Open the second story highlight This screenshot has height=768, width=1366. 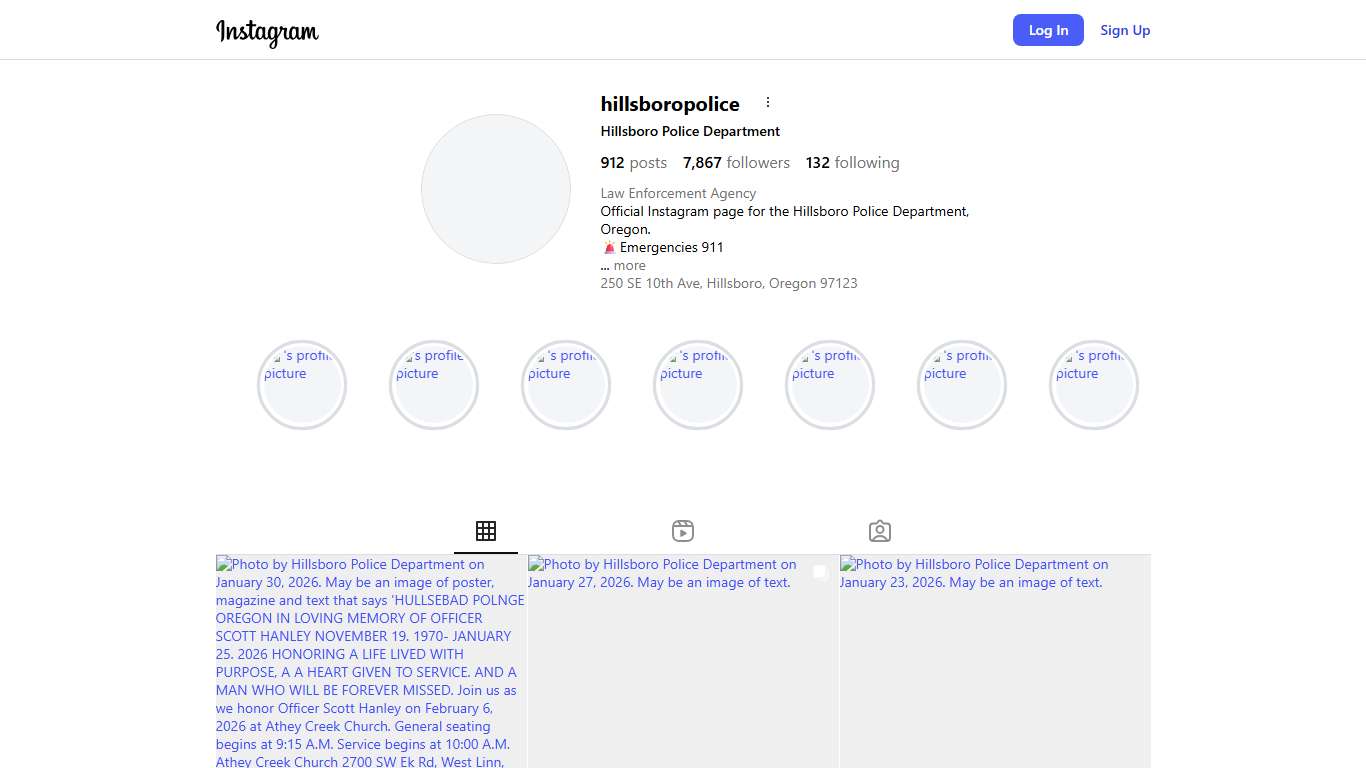[x=434, y=385]
